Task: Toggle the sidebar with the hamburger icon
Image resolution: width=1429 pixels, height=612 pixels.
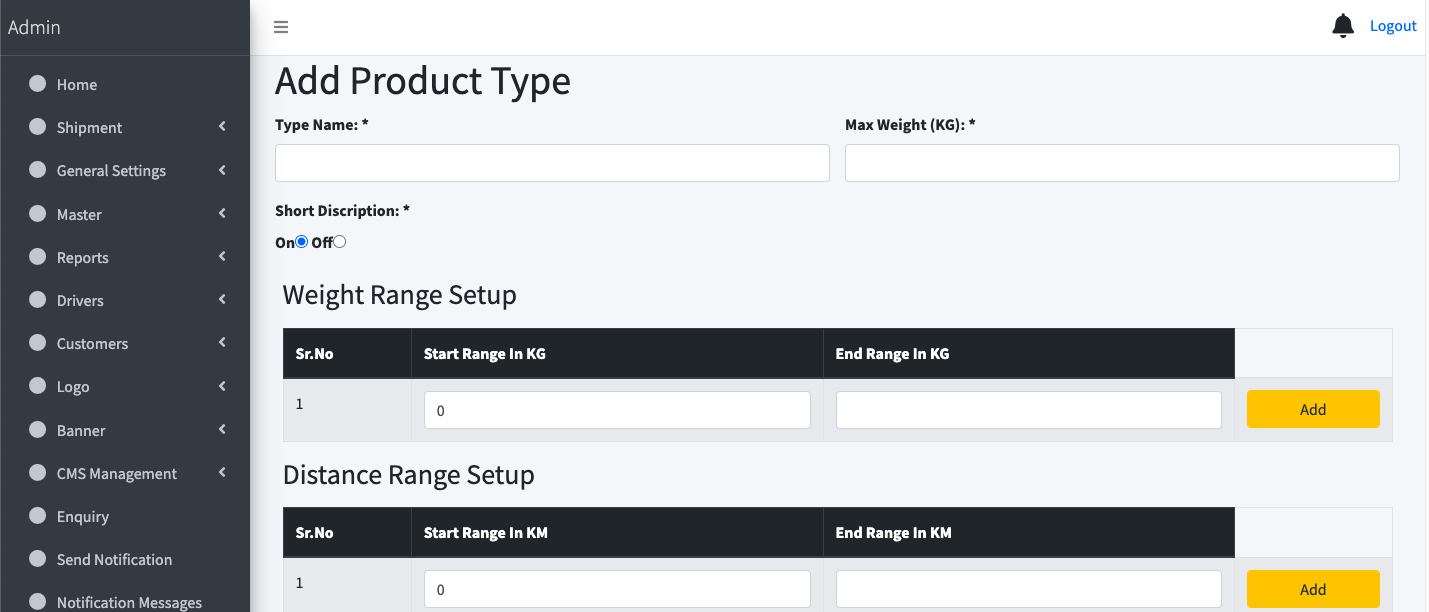Action: [x=280, y=27]
